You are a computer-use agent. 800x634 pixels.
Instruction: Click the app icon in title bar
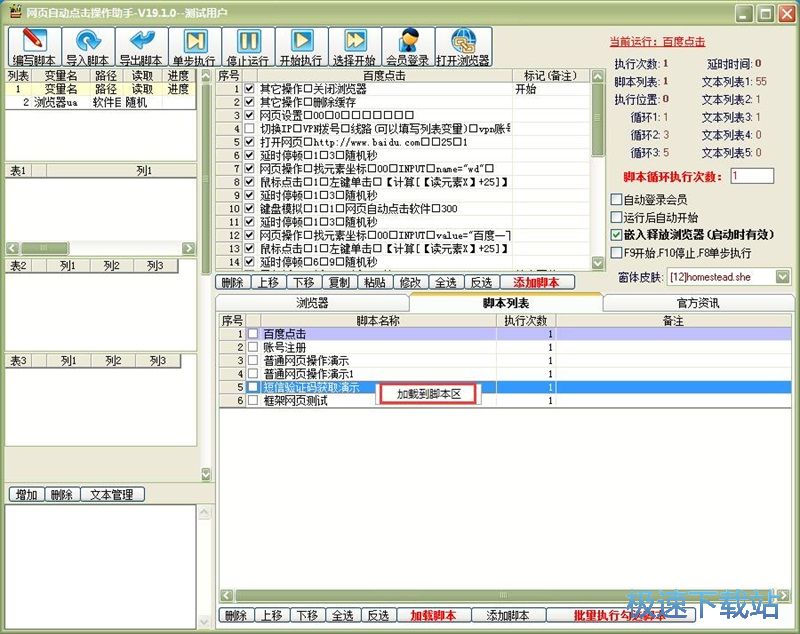16,11
